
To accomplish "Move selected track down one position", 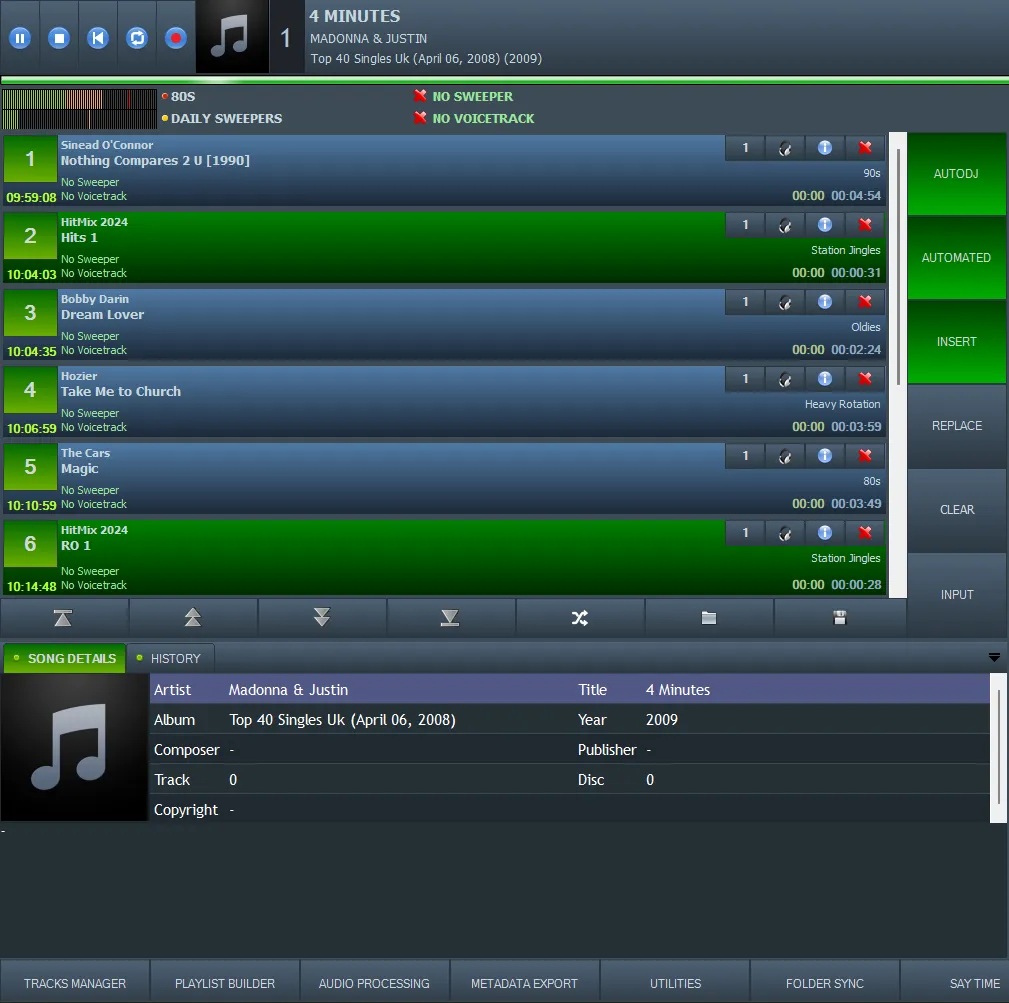I will pyautogui.click(x=322, y=618).
